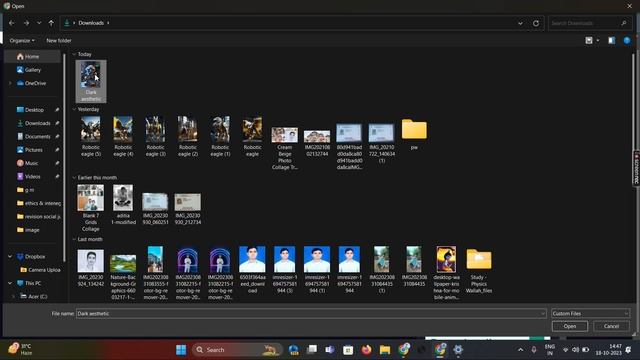Image resolution: width=640 pixels, height=360 pixels.
Task: Toggle the preview pane
Action: [x=611, y=40]
